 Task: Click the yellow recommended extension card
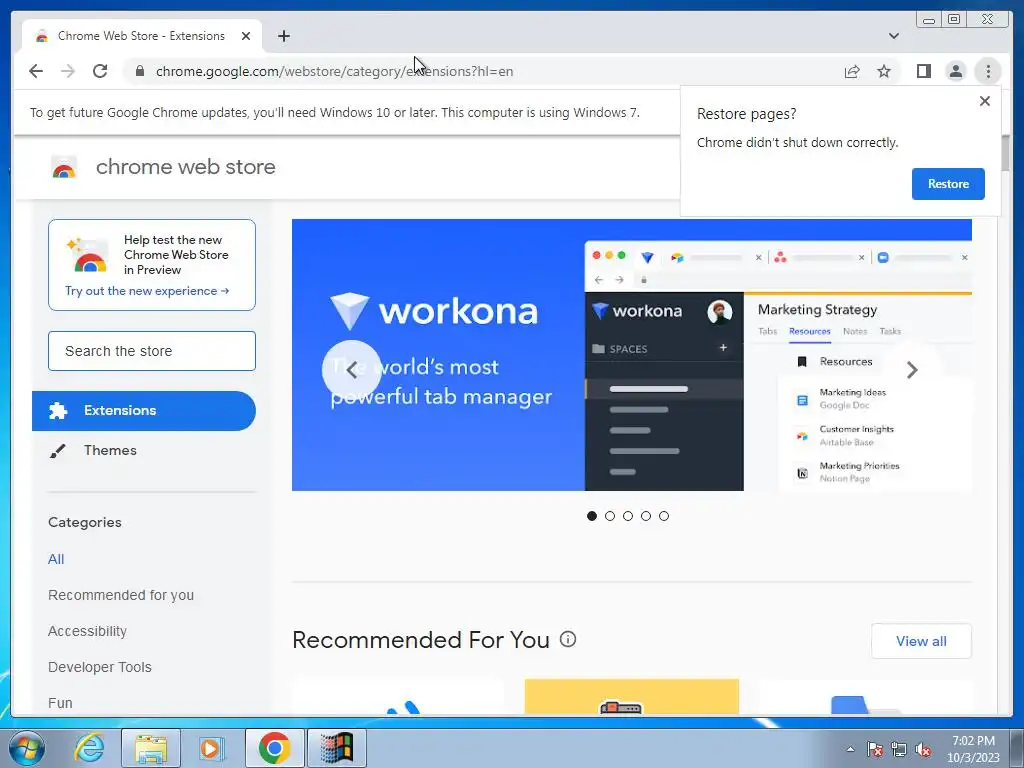coord(632,697)
